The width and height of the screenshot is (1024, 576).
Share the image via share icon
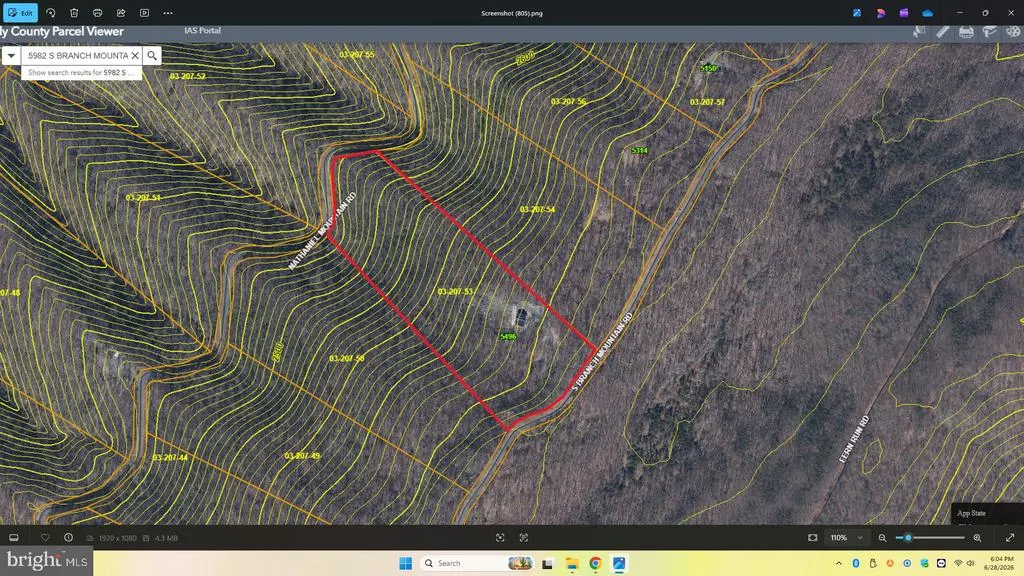coord(121,12)
